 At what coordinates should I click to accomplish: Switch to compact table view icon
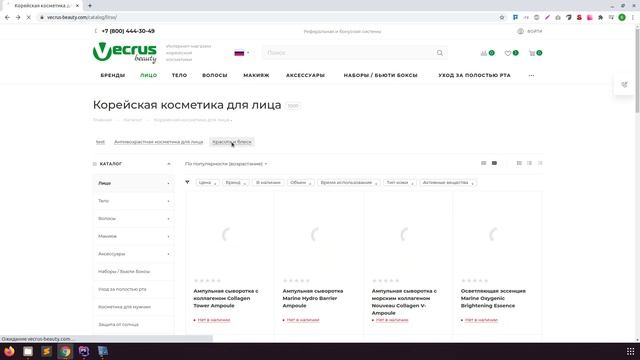coord(540,163)
